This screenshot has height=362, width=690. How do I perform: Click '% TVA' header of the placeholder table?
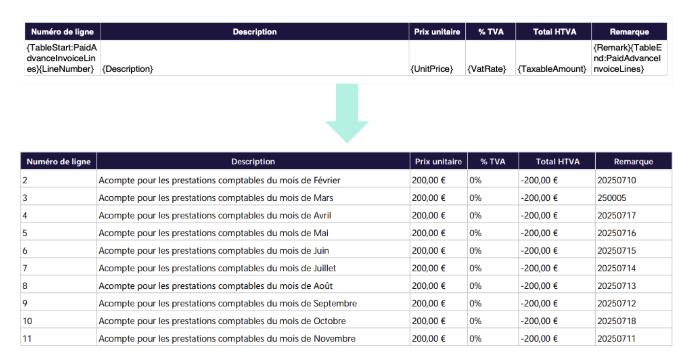491,32
